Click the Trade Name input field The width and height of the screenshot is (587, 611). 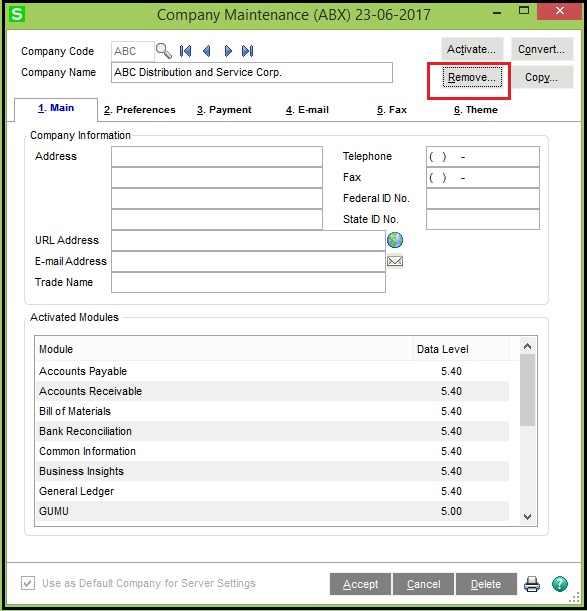(x=248, y=282)
